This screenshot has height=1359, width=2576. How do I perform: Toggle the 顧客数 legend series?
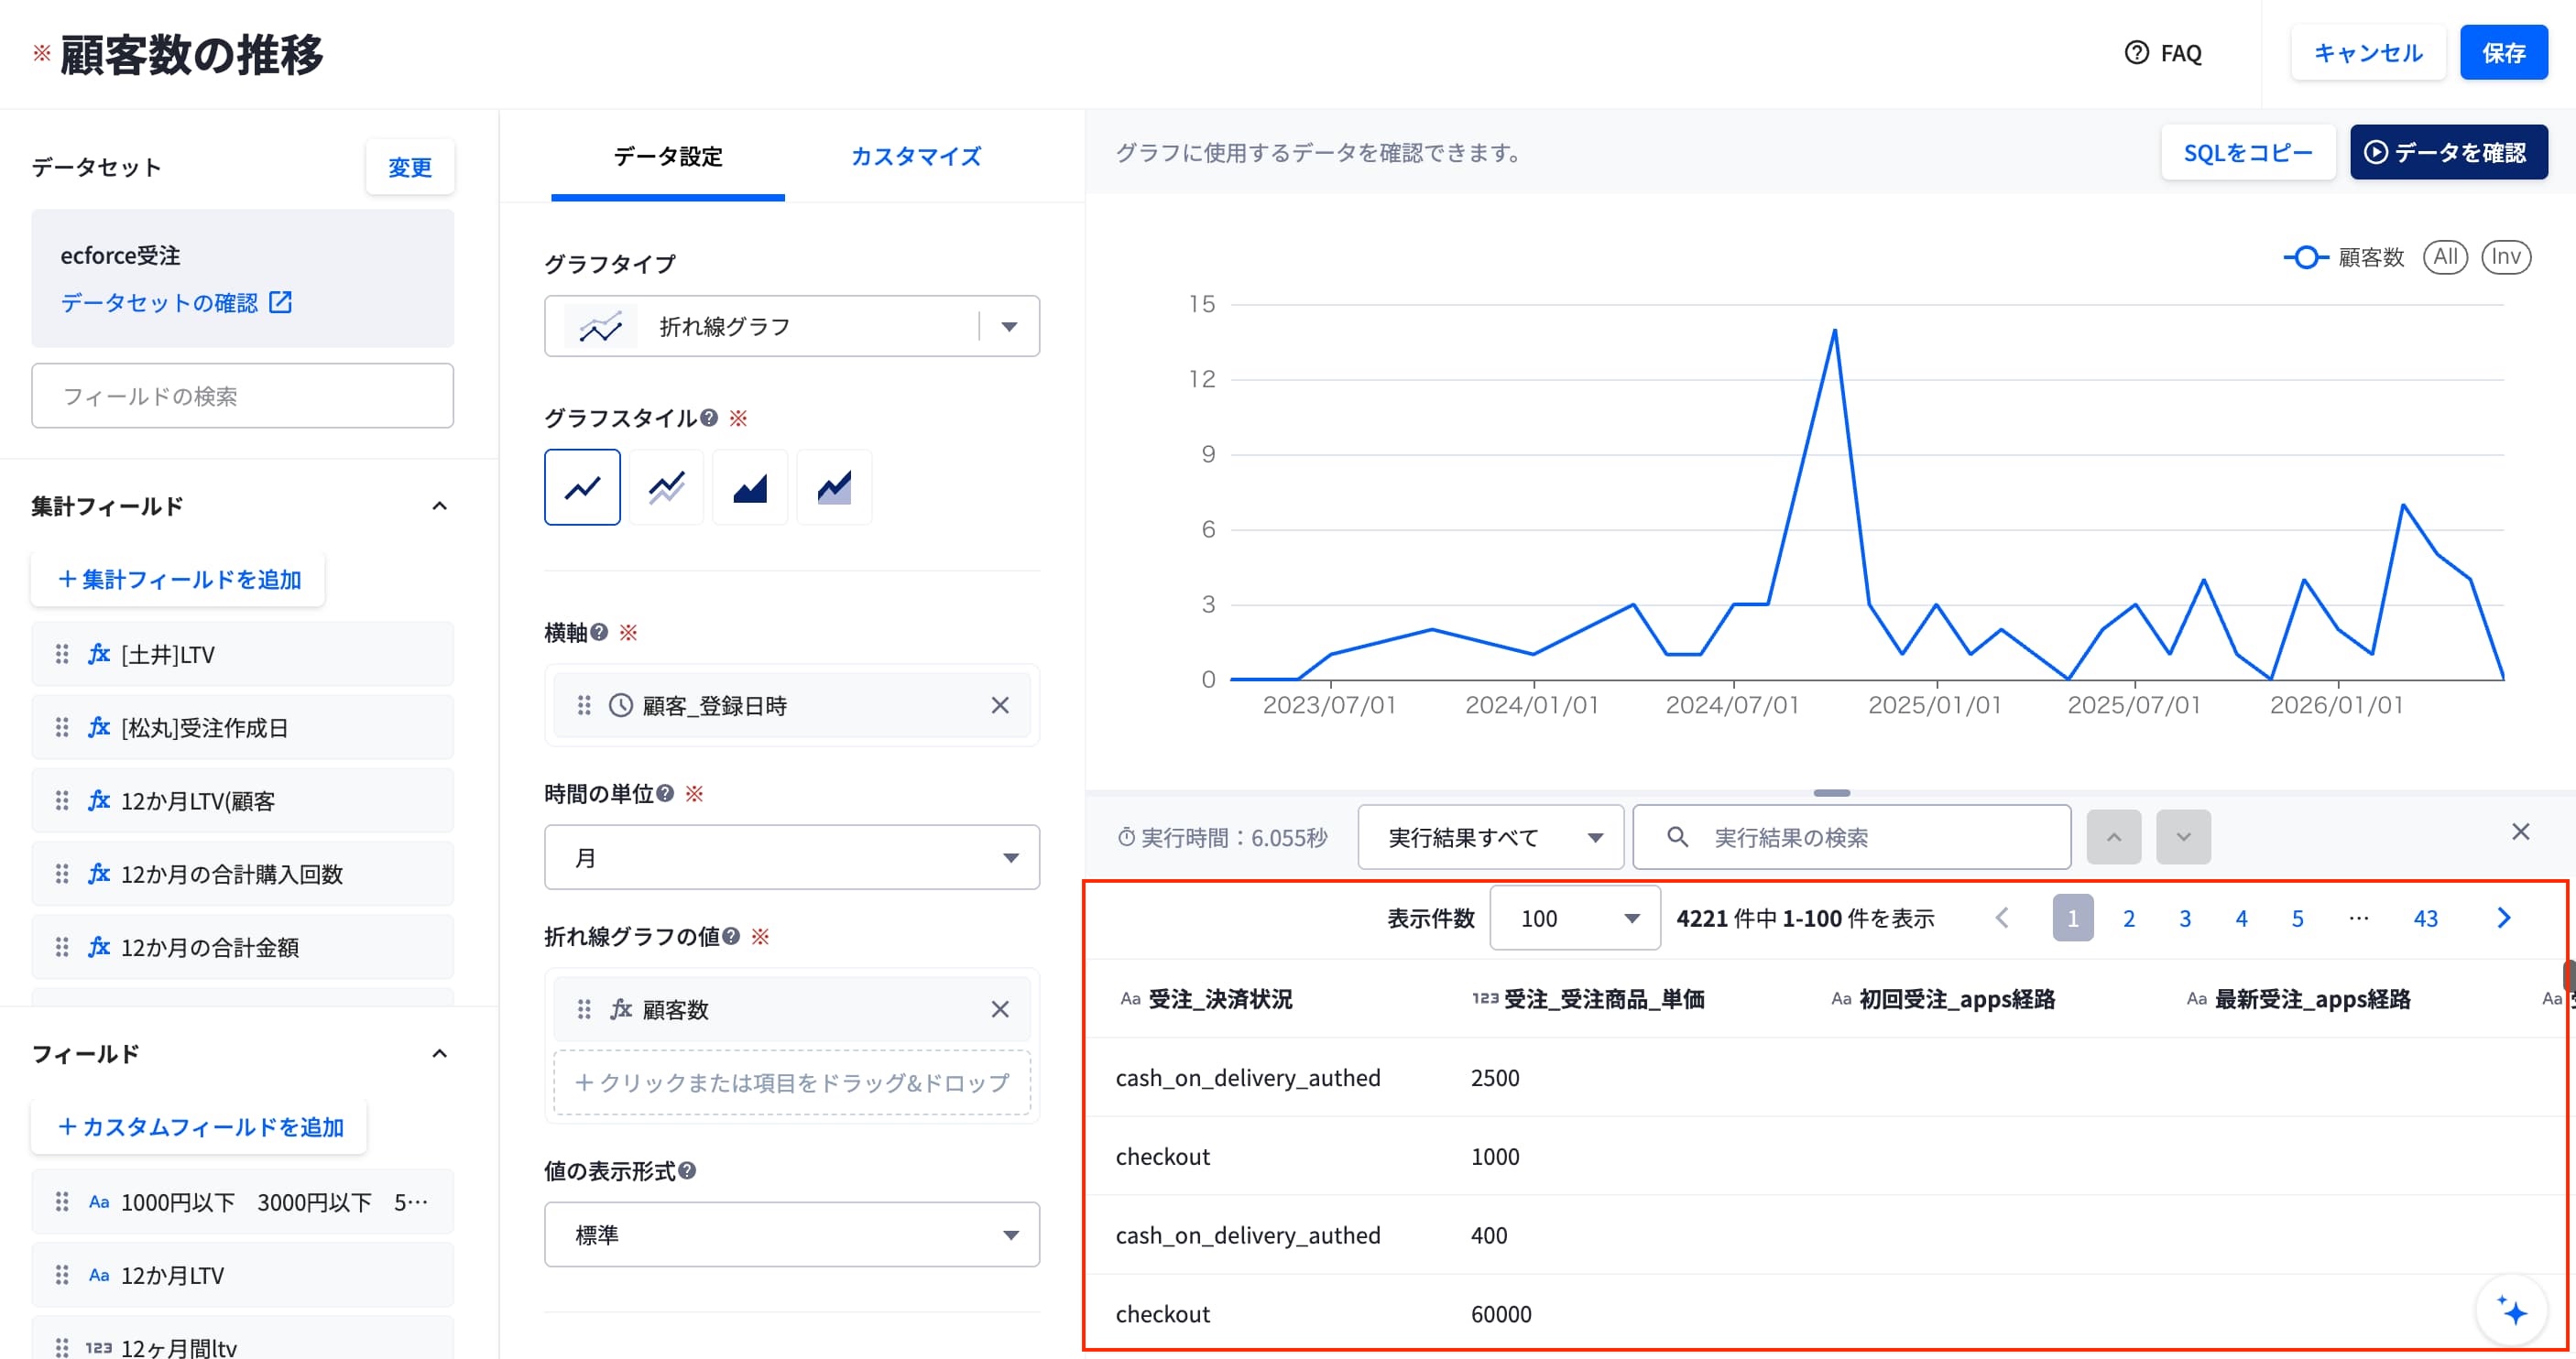[x=2343, y=257]
